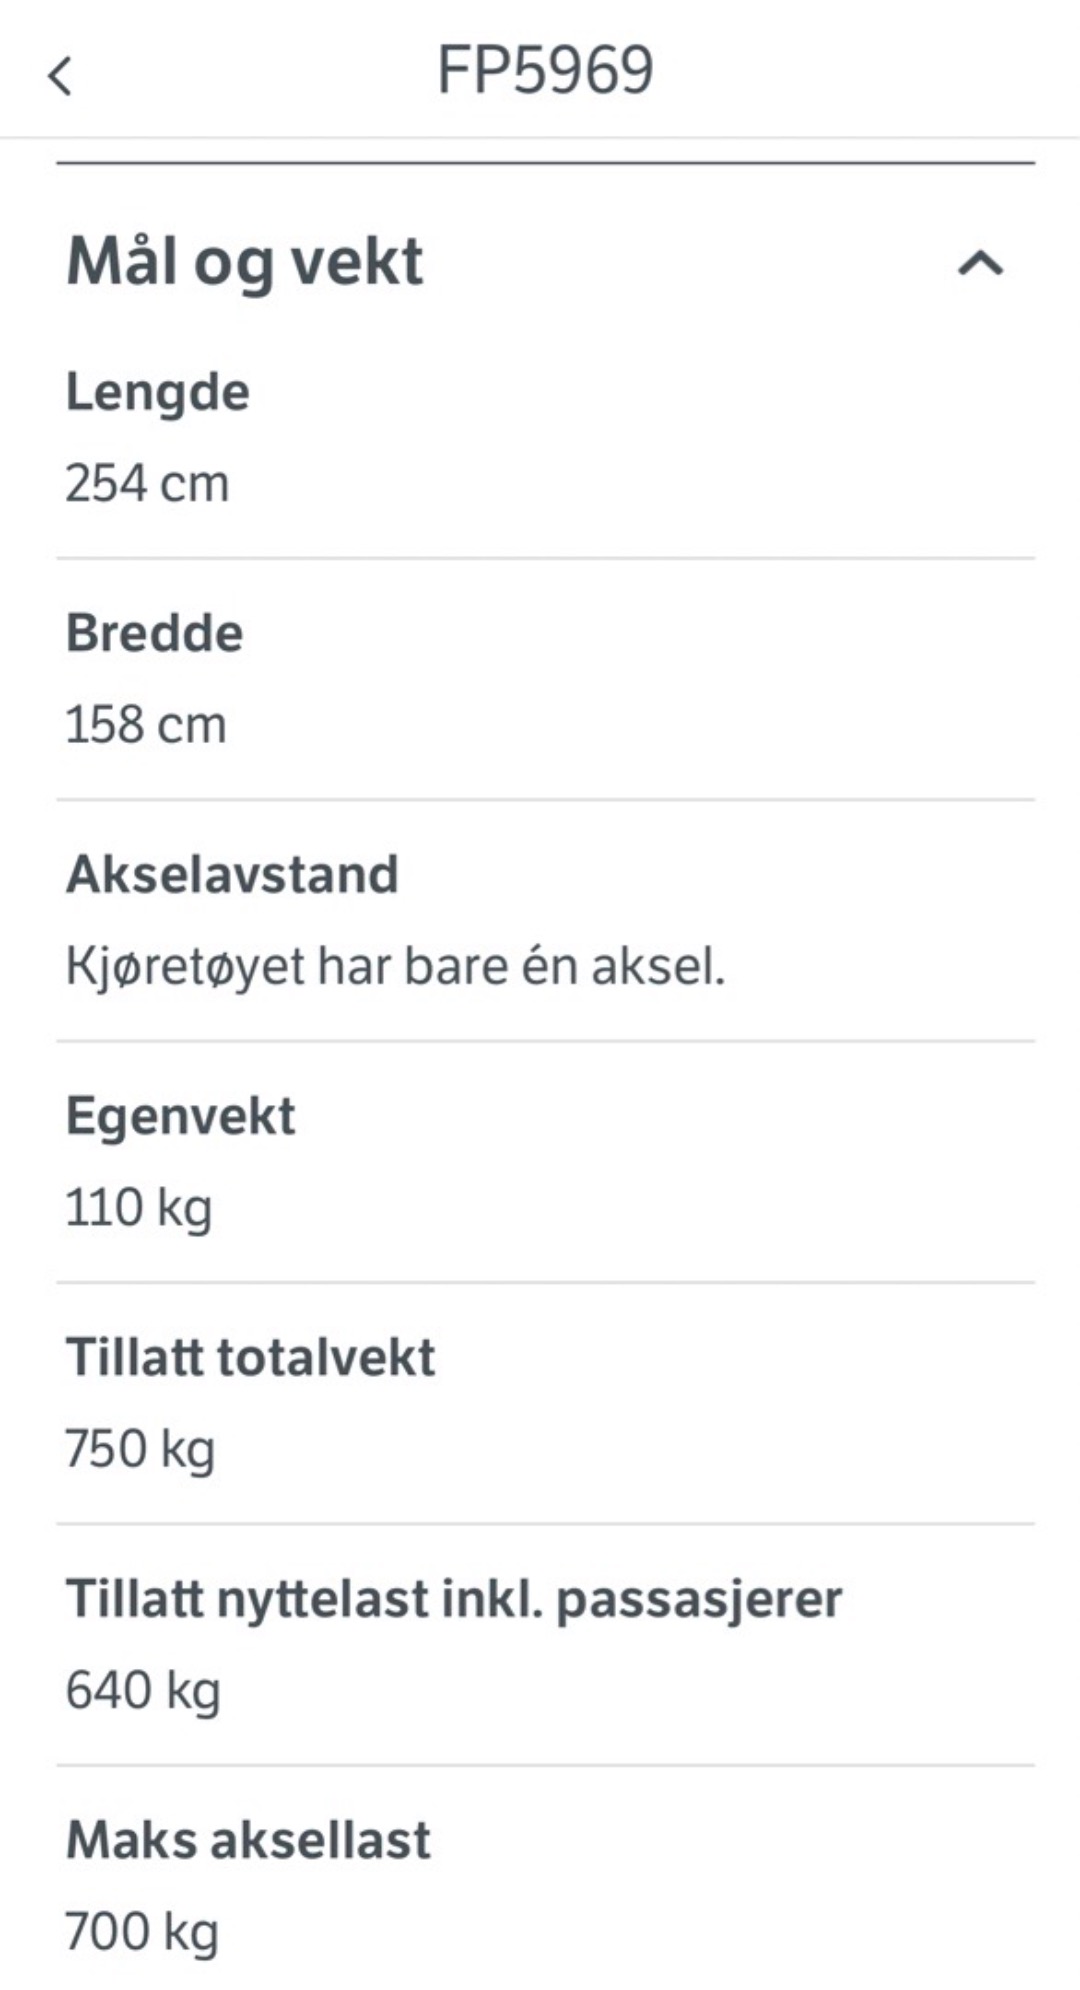This screenshot has width=1080, height=1990.
Task: Go back using the header arrow
Action: click(61, 76)
